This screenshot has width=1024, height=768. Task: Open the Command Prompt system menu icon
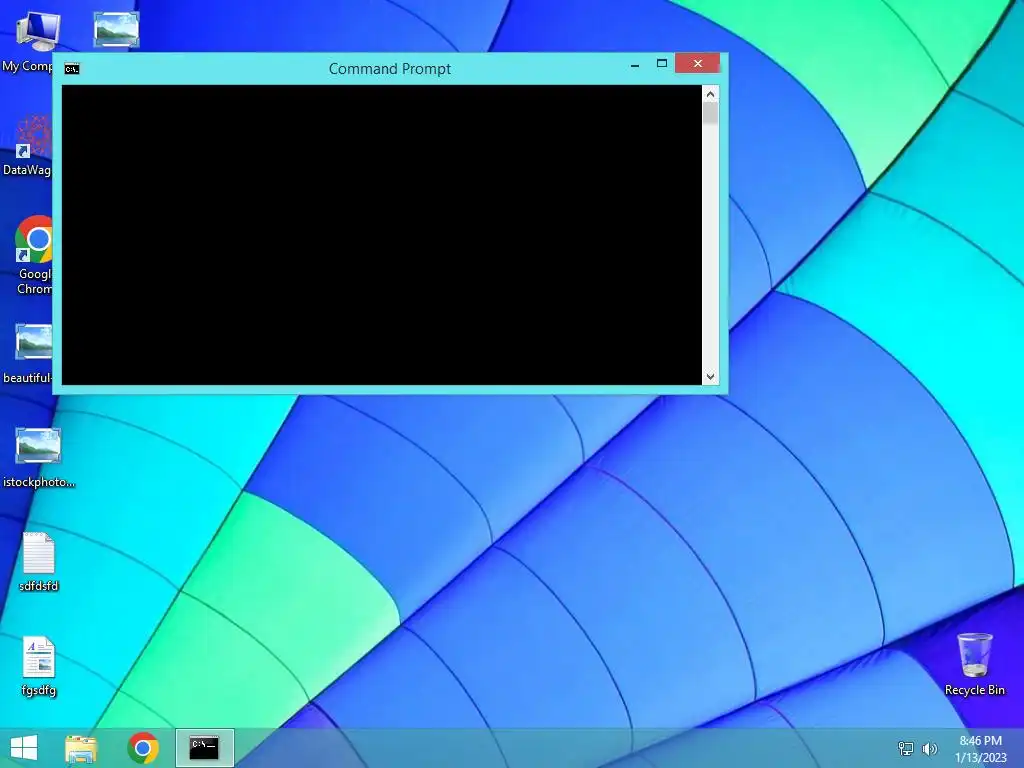point(72,69)
